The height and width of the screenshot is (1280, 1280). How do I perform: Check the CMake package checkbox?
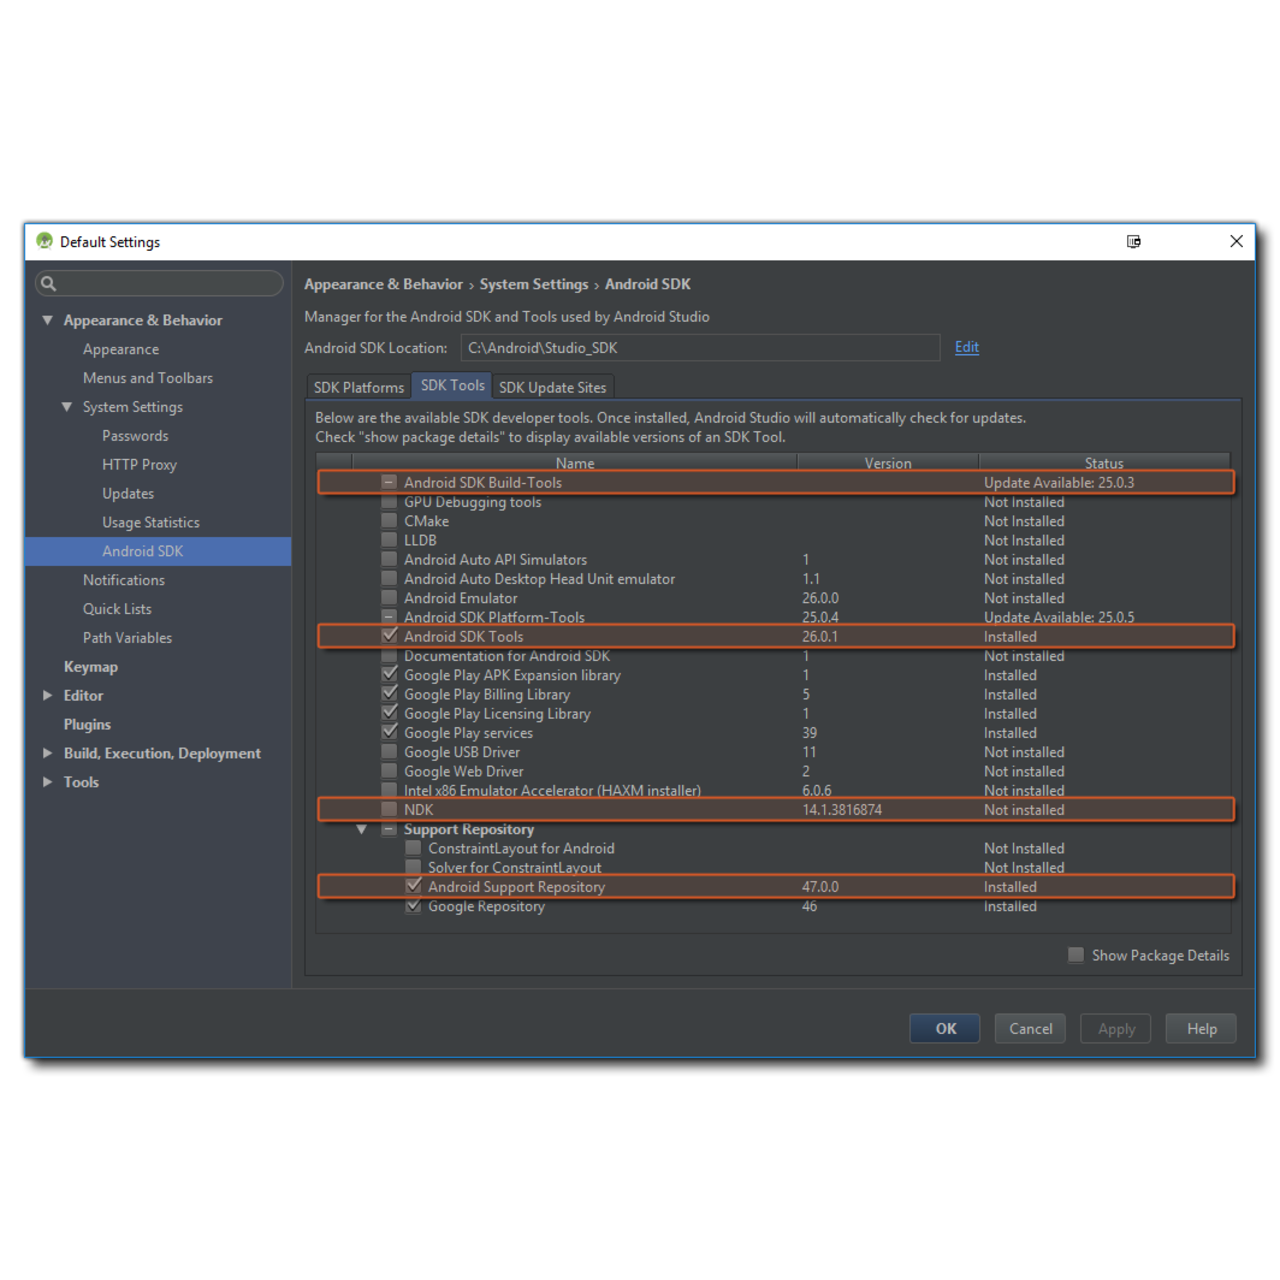click(x=388, y=521)
